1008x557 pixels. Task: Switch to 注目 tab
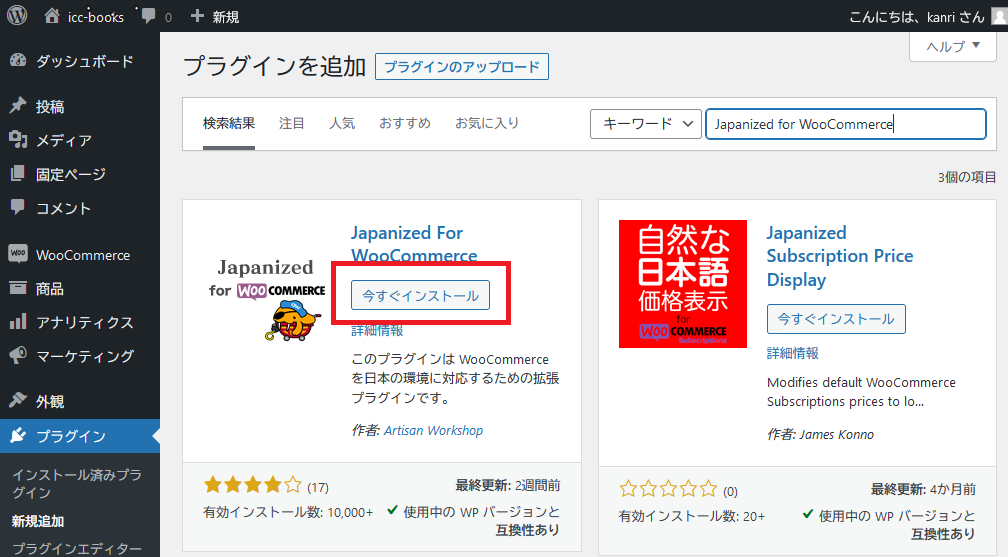click(x=292, y=123)
